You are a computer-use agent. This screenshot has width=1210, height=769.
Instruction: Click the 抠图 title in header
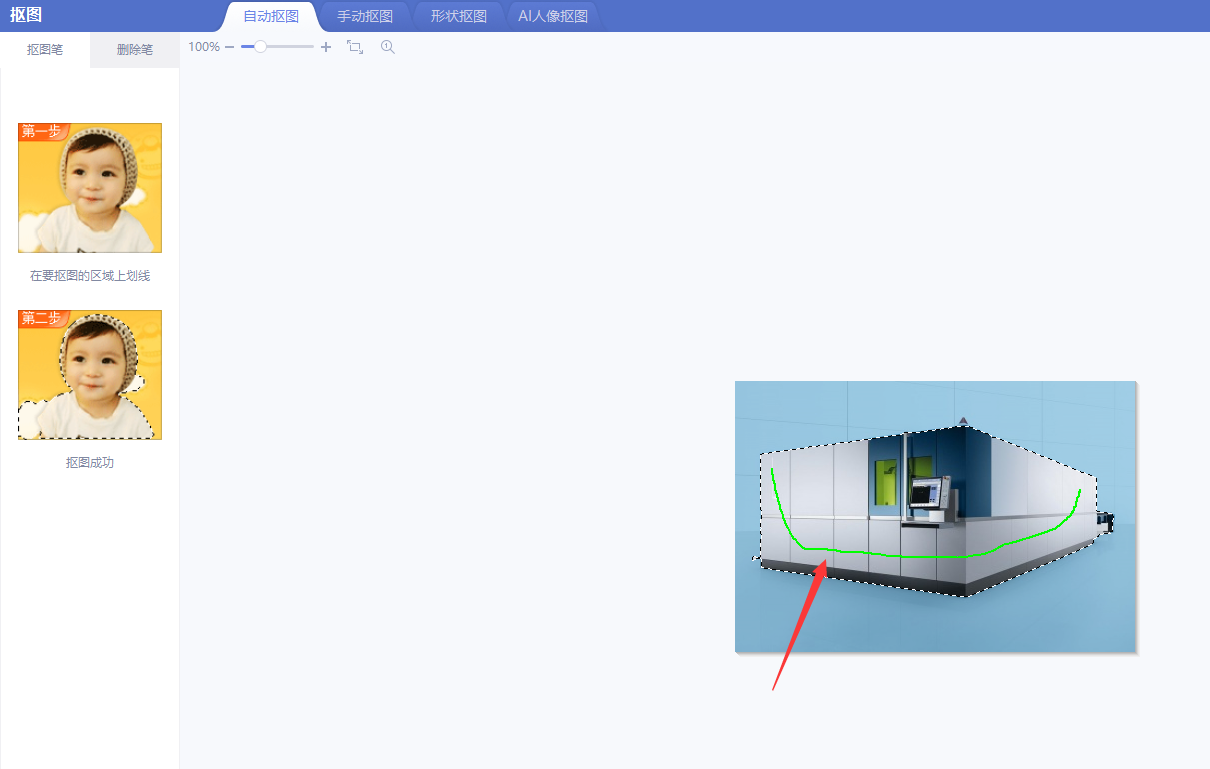tap(26, 16)
